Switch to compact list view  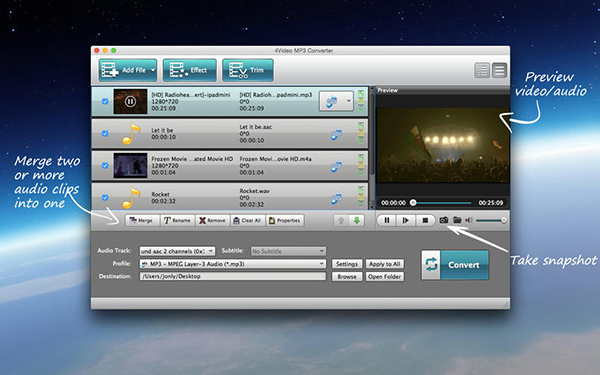coord(499,70)
